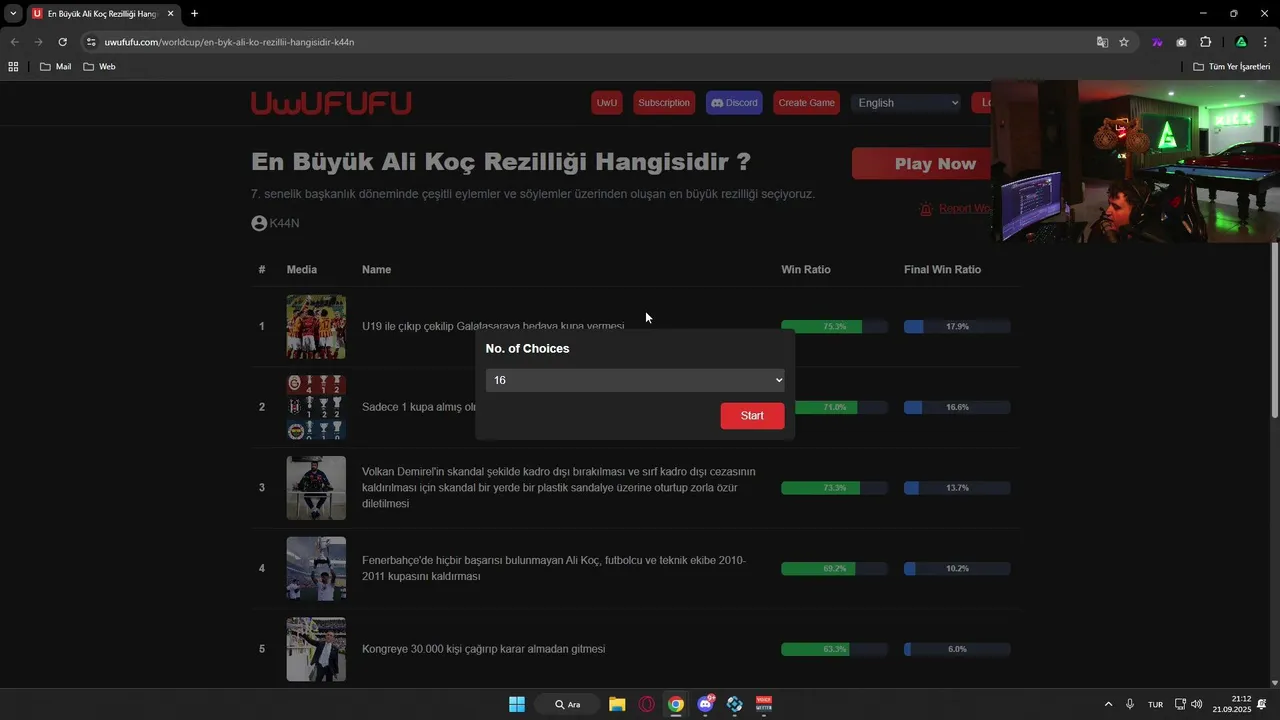The height and width of the screenshot is (720, 1280).
Task: Open the tab search dropdown arrow
Action: click(x=13, y=14)
